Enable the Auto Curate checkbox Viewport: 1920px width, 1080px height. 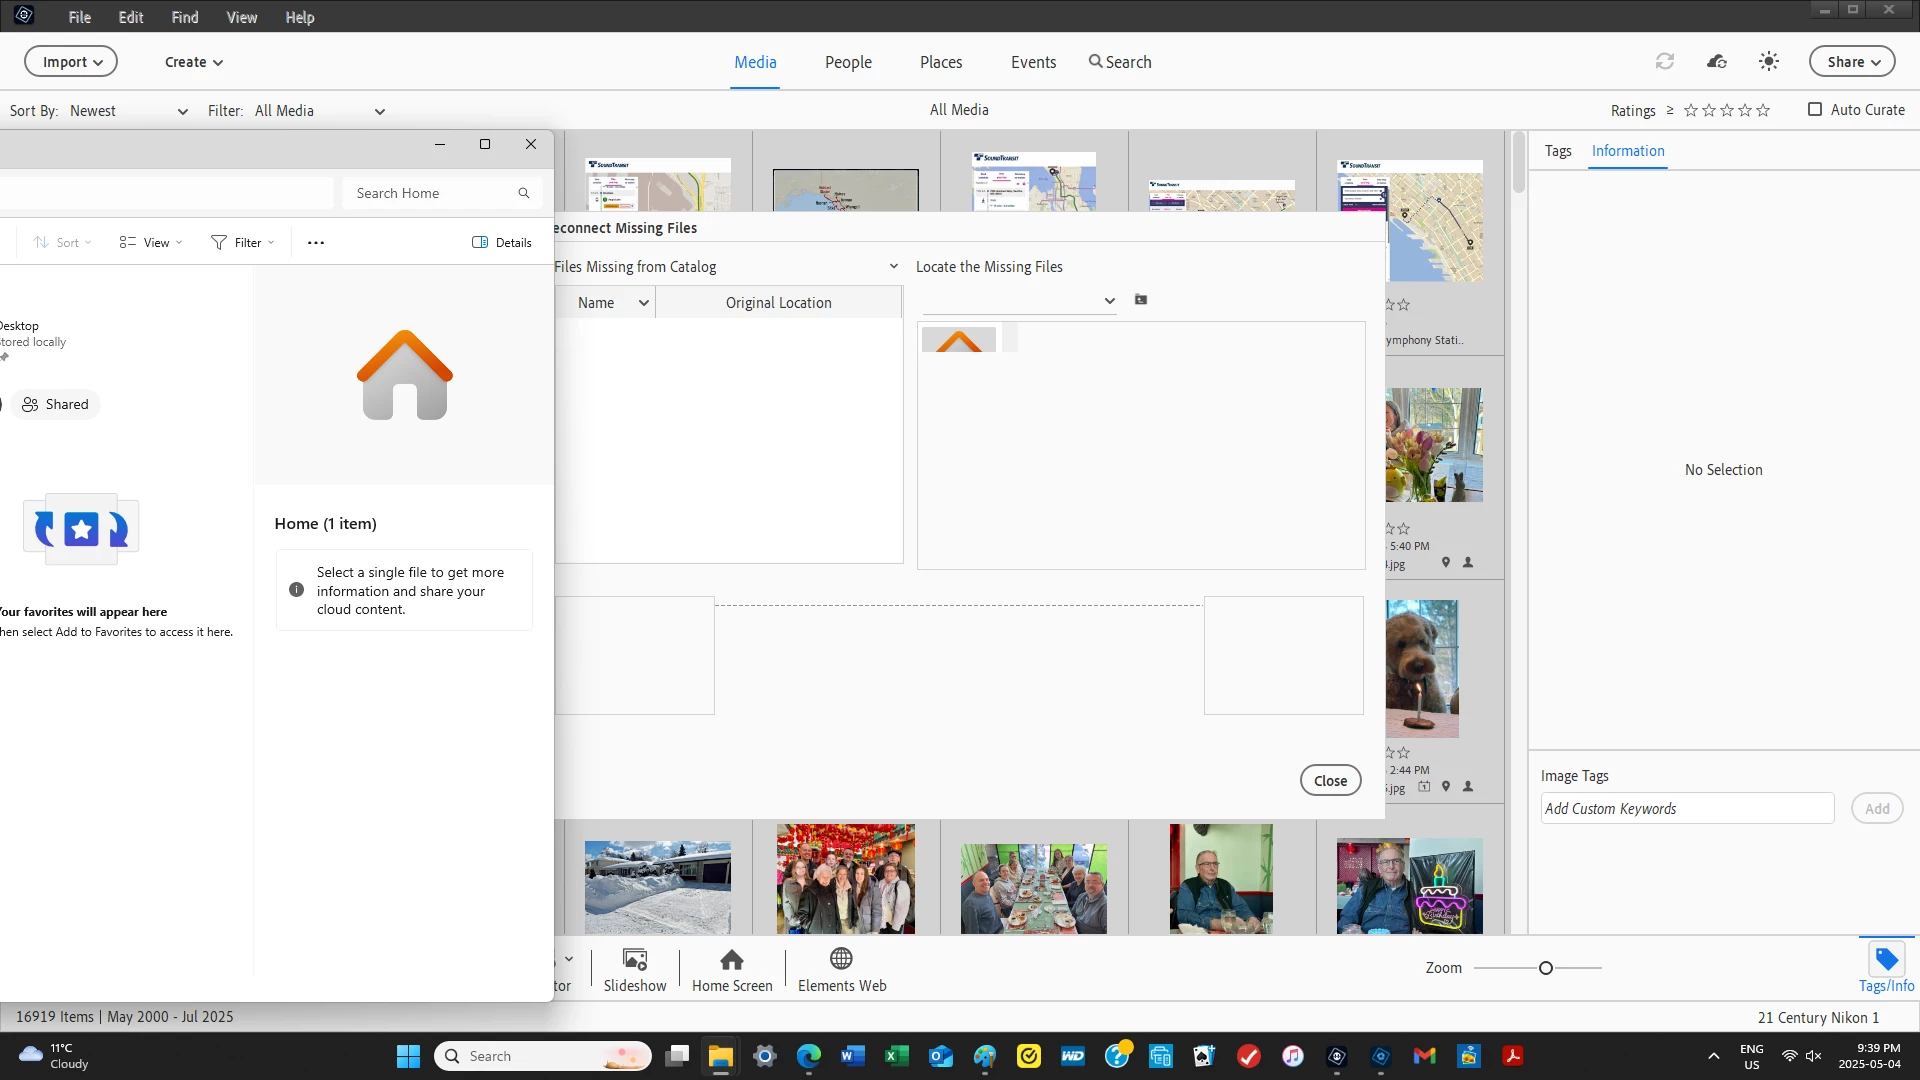point(1815,110)
